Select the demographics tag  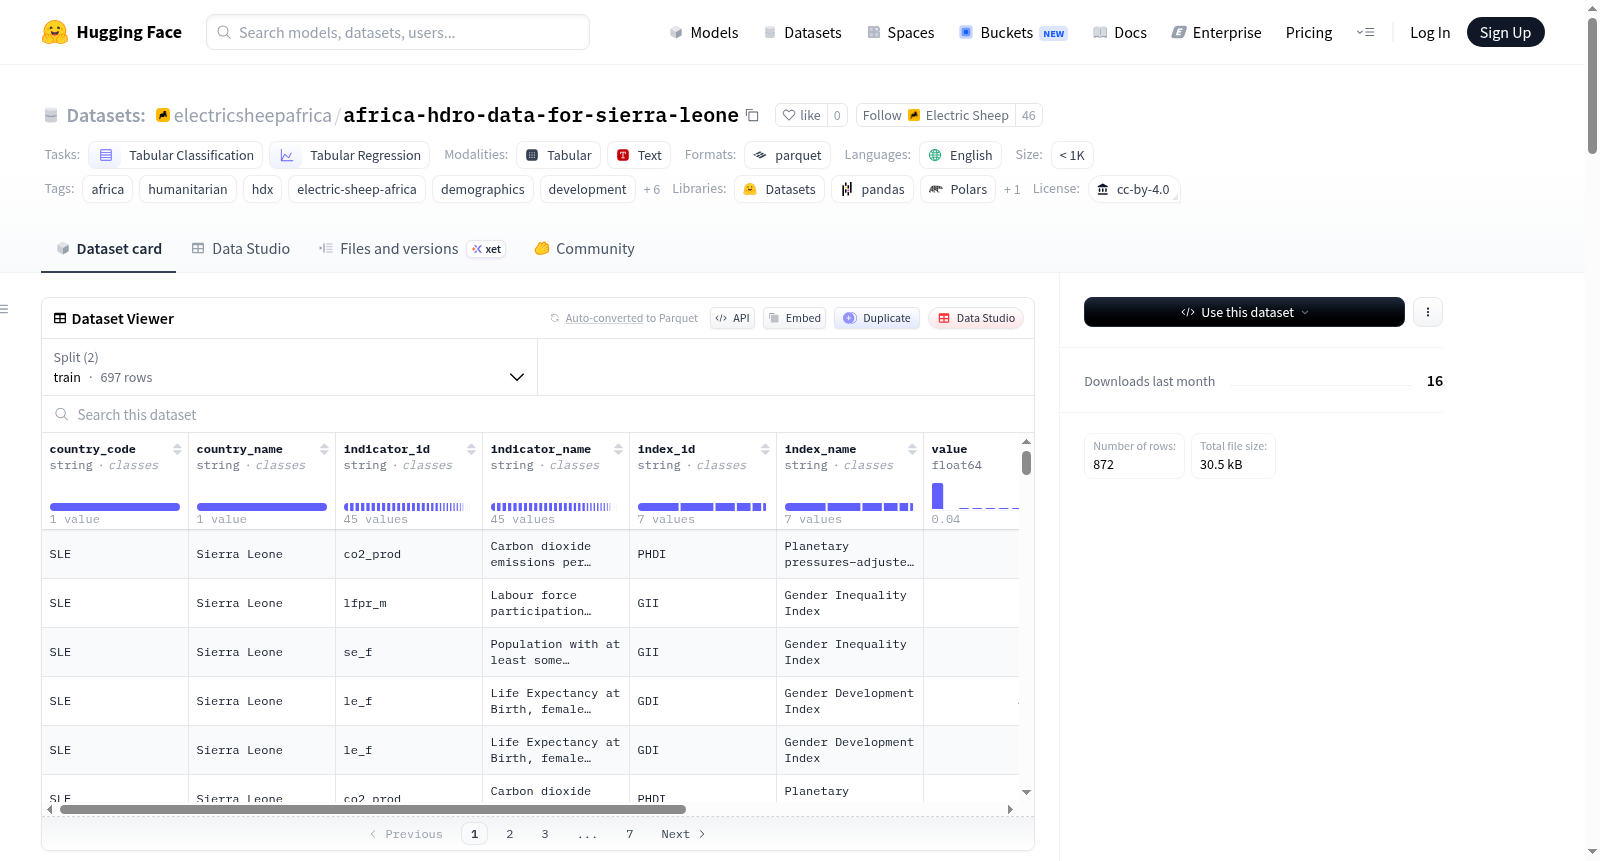(483, 189)
